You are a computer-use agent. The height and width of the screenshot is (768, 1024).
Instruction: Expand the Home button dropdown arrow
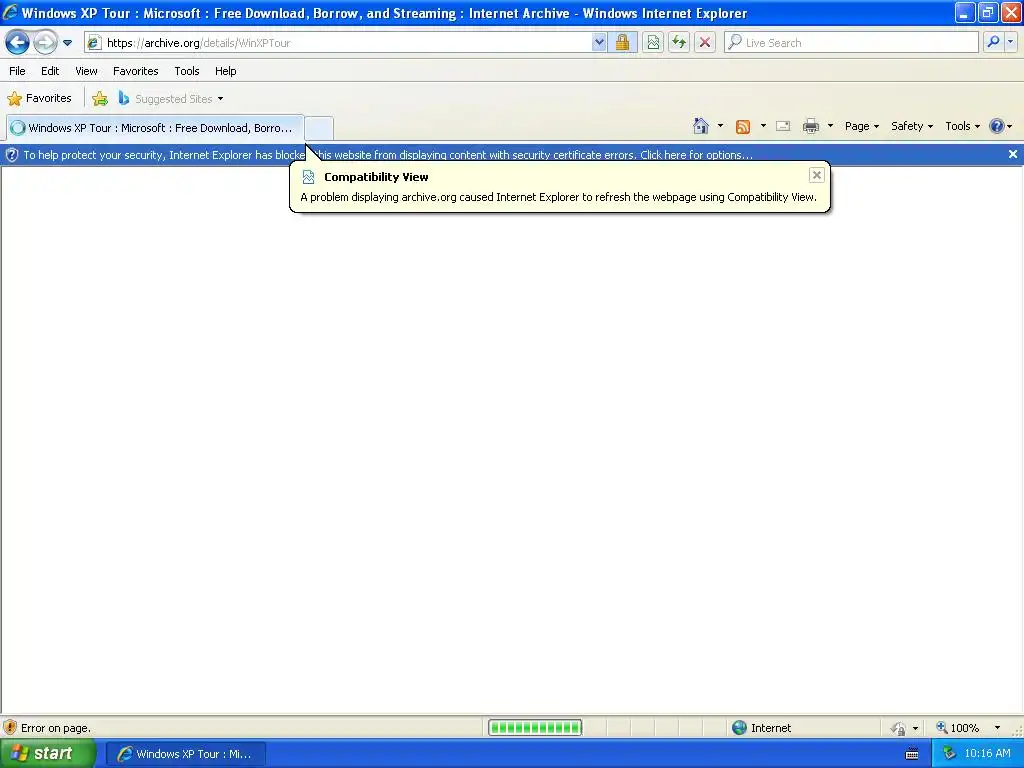click(720, 126)
